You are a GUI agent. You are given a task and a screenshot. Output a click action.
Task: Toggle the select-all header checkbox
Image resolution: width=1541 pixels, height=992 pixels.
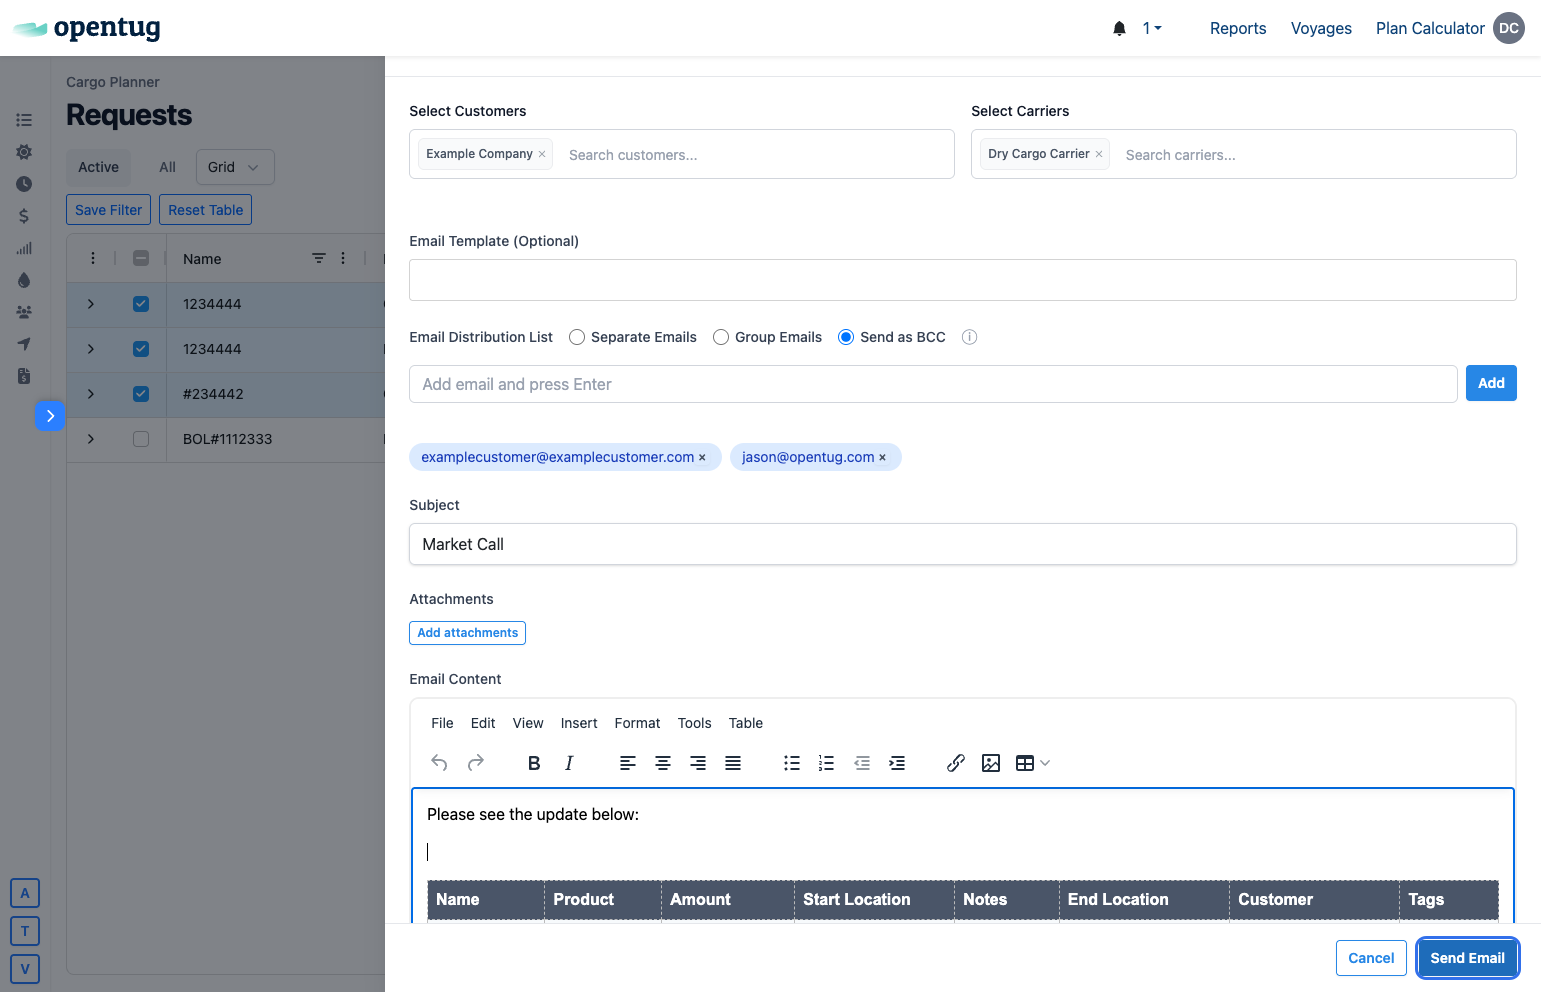coord(141,258)
